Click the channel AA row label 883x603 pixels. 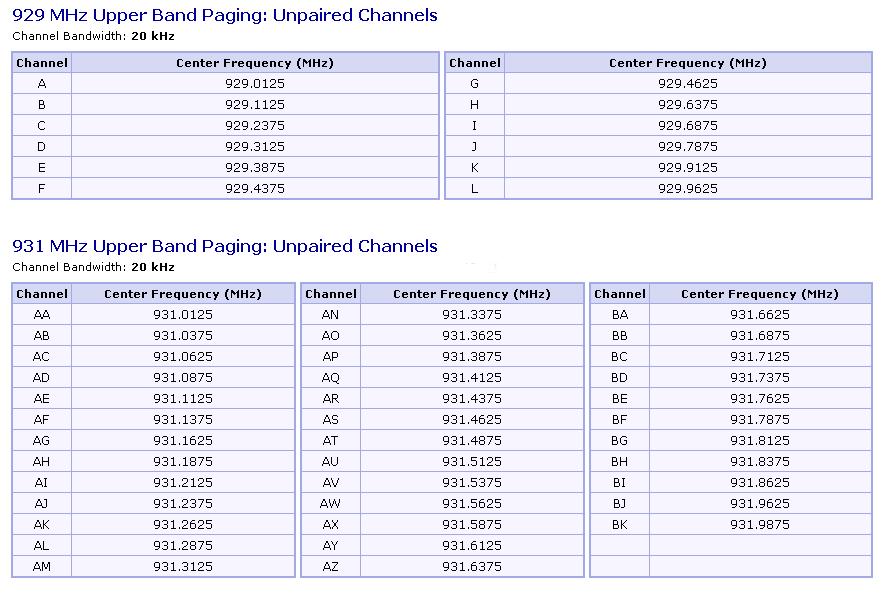42,315
